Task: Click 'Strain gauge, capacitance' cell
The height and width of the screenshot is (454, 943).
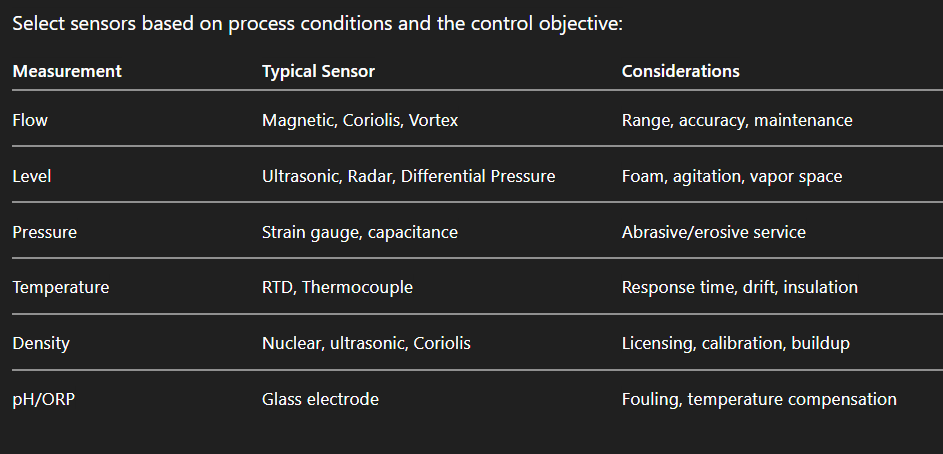Action: pyautogui.click(x=360, y=232)
